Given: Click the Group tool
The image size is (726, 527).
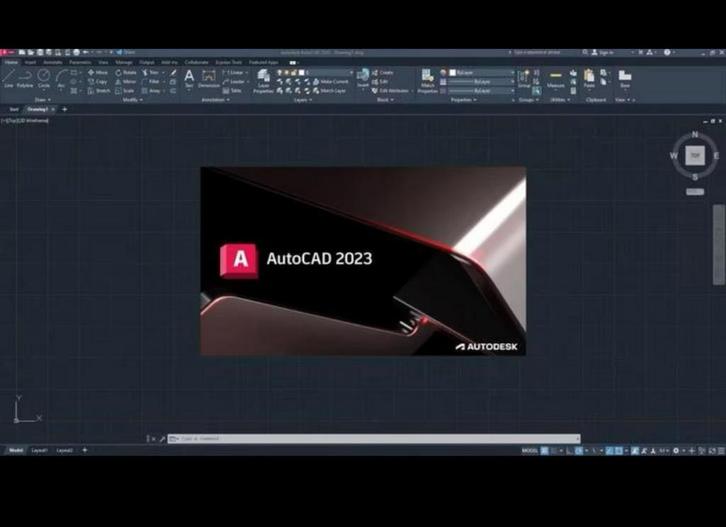Looking at the screenshot, I should point(524,79).
